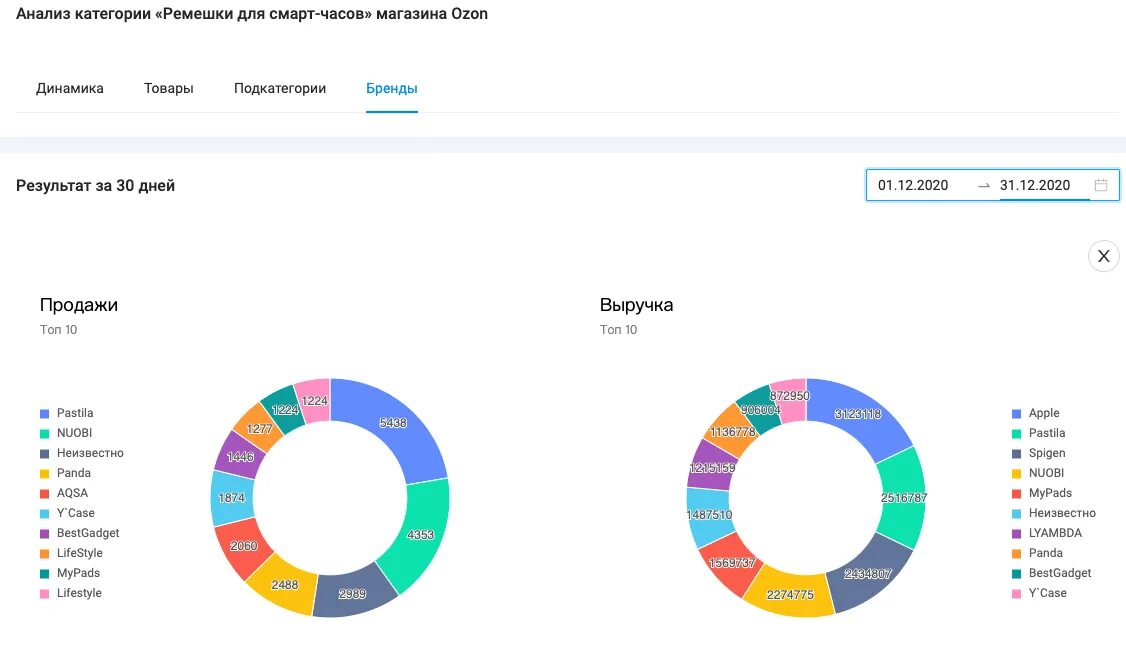Click the 1136778 orange revenue slice
Screen dimensions: 1126x651
click(x=731, y=431)
